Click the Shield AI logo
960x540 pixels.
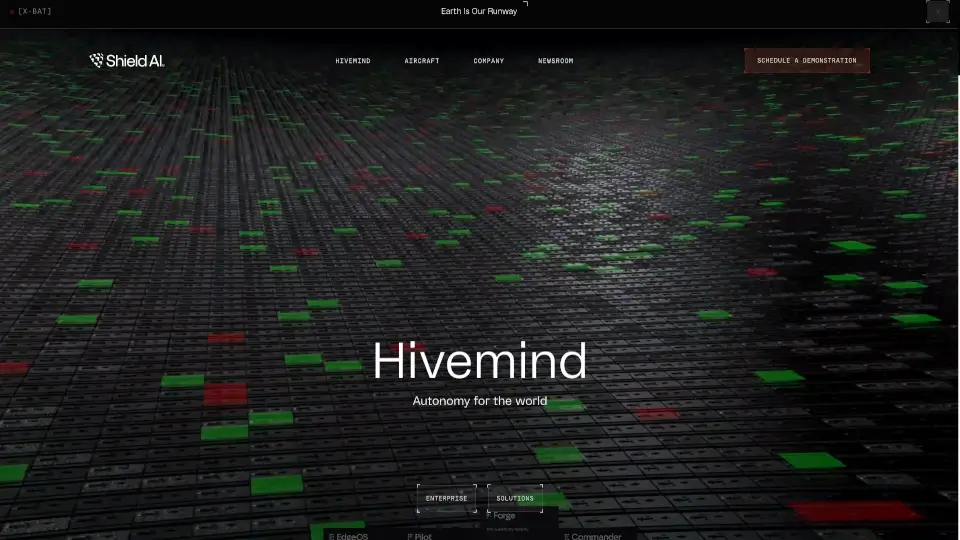tap(127, 61)
